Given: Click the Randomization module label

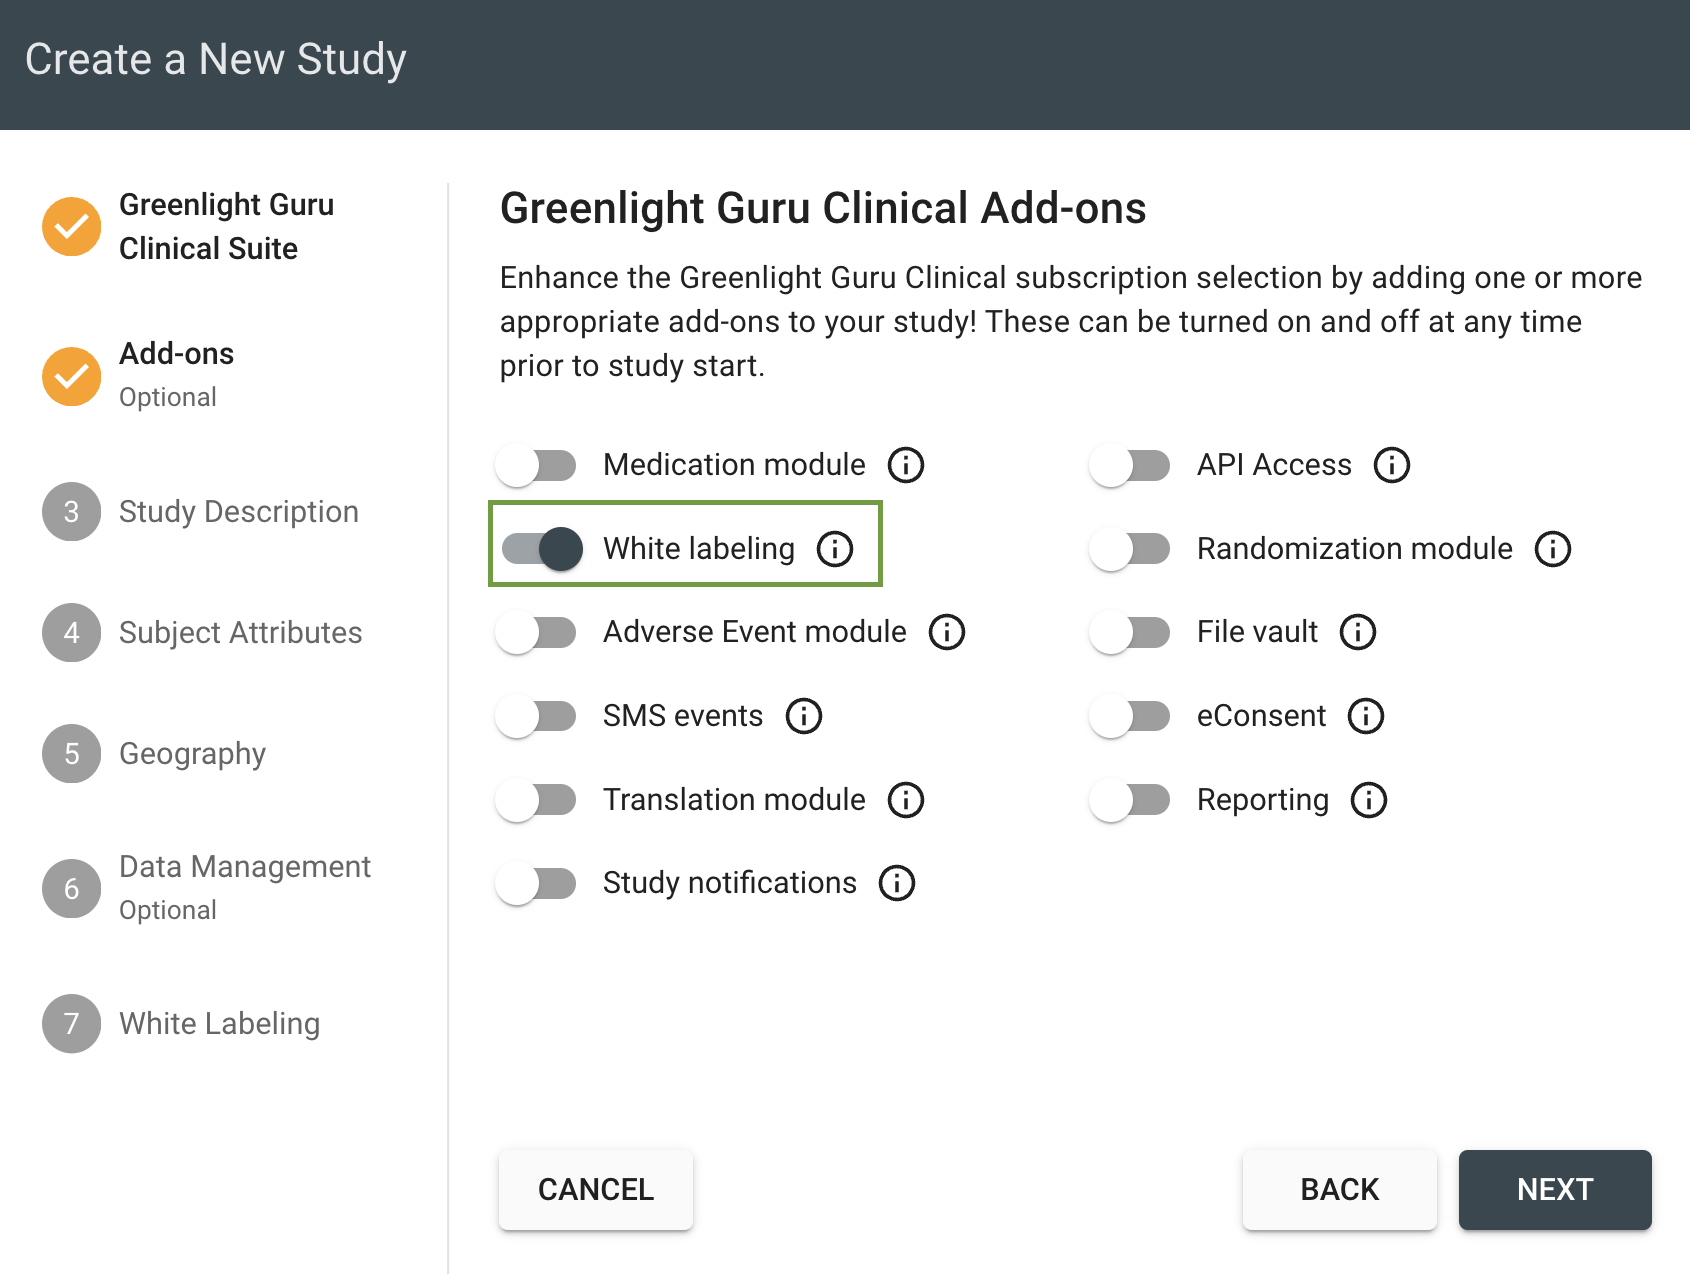Looking at the screenshot, I should 1355,549.
